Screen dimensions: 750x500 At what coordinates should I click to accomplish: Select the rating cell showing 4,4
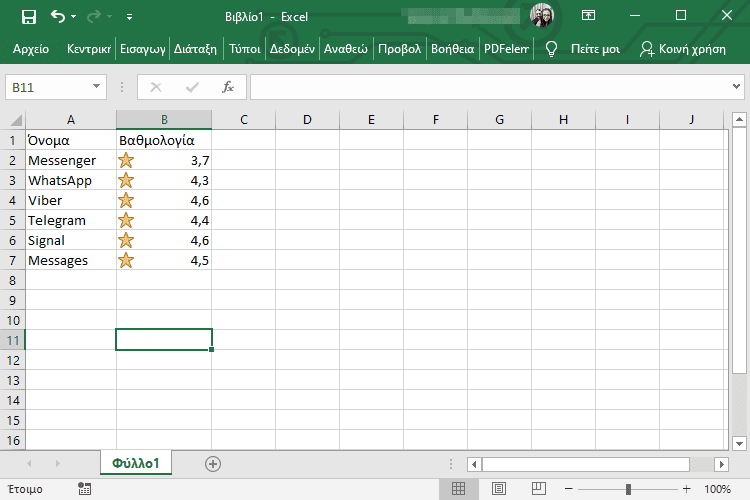(x=164, y=221)
